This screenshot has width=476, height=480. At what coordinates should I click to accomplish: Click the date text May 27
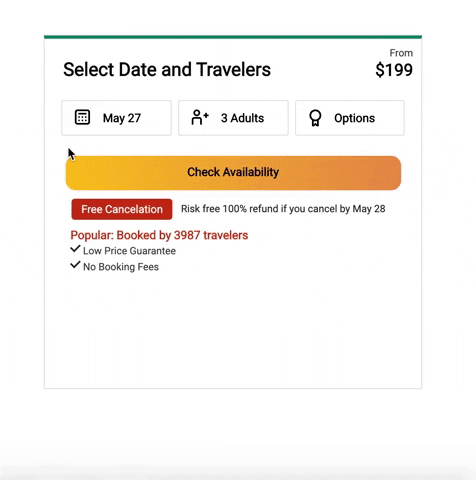coord(122,118)
